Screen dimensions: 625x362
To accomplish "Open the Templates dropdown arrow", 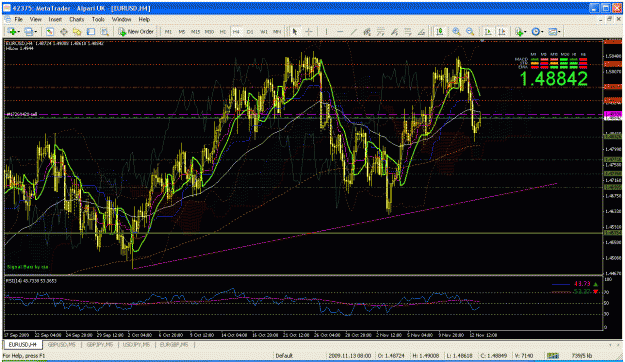I will tap(560, 31).
